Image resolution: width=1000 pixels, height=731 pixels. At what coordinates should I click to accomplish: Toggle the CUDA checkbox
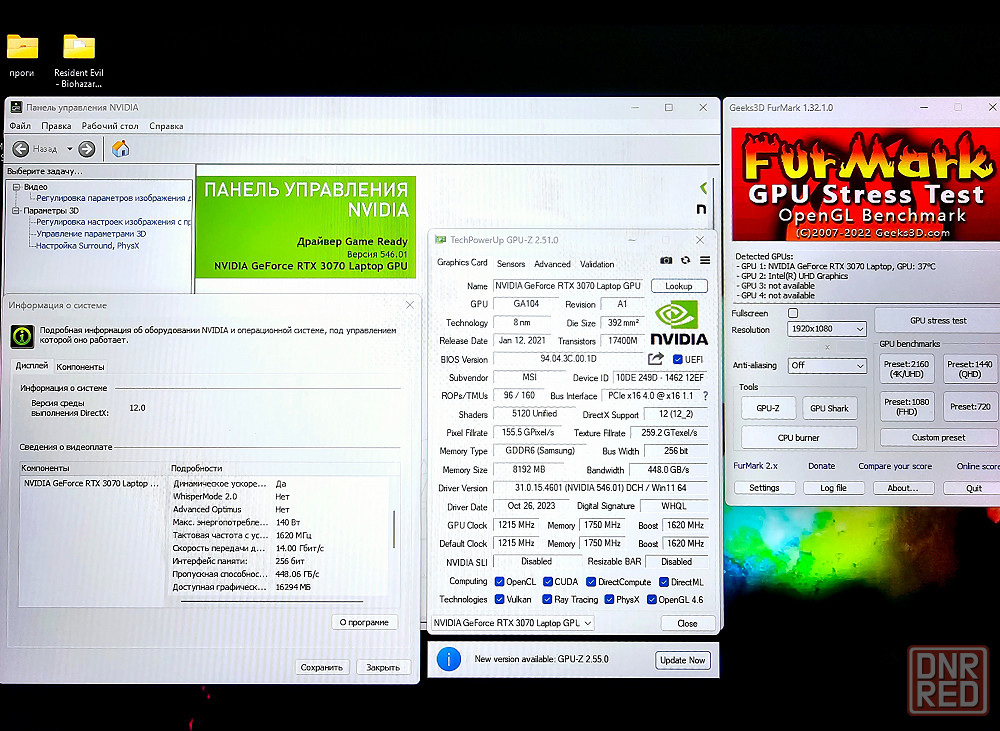click(548, 582)
